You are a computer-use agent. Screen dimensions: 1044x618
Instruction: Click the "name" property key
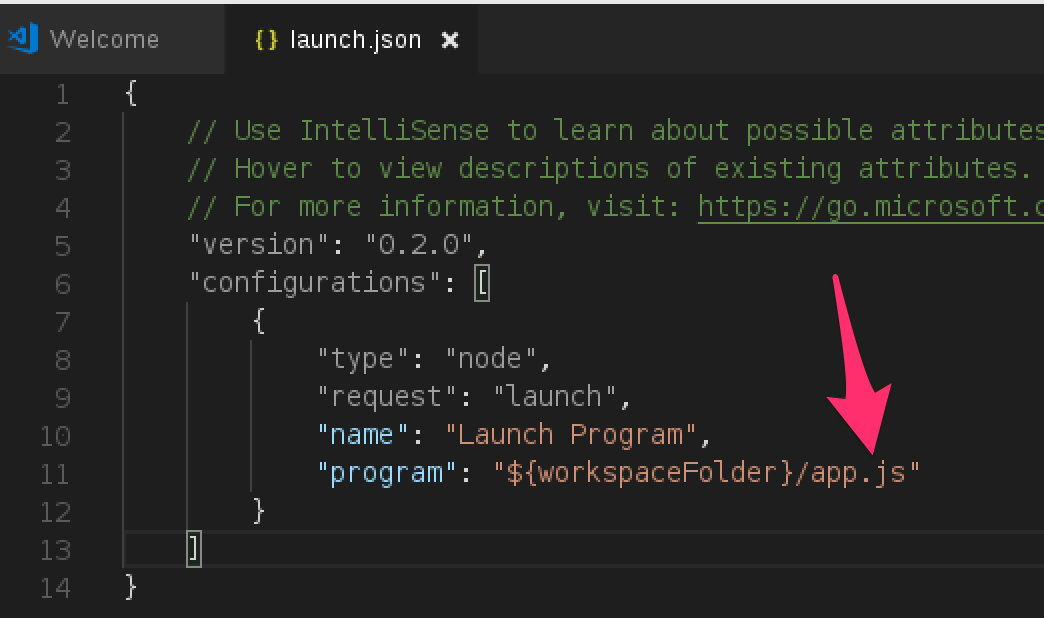pos(364,435)
